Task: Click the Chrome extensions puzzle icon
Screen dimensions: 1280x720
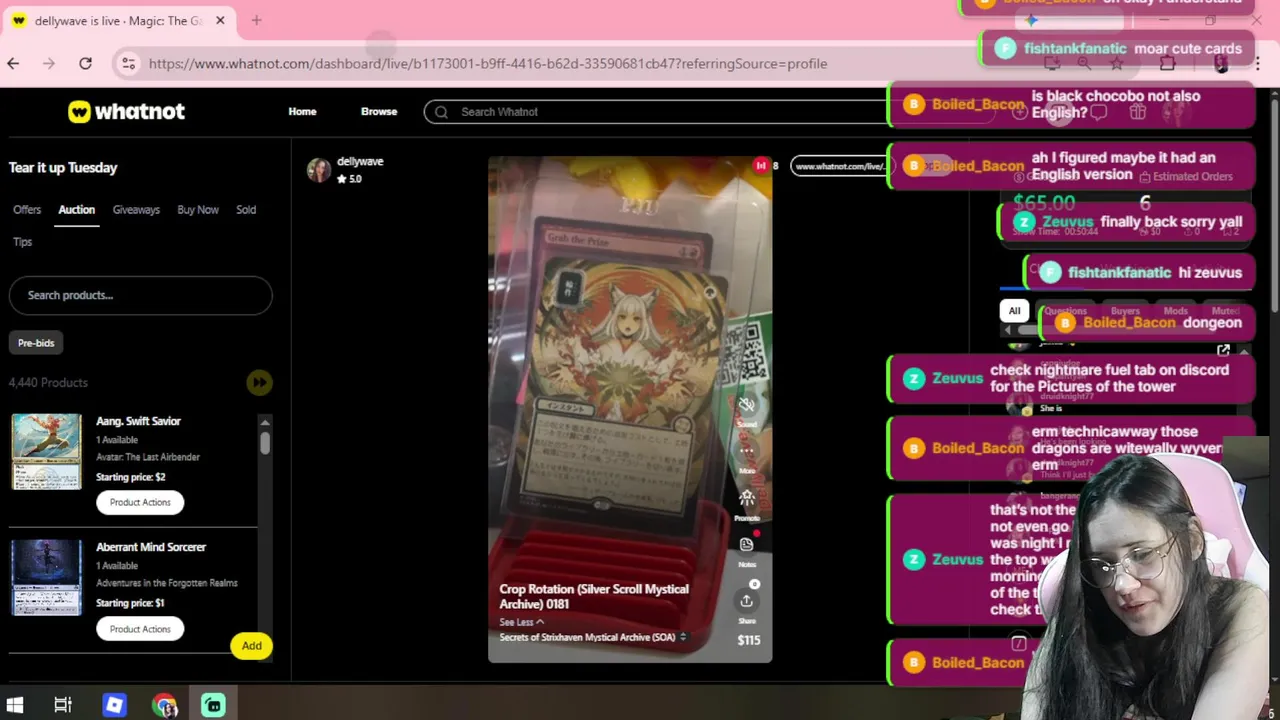Action: [1167, 63]
